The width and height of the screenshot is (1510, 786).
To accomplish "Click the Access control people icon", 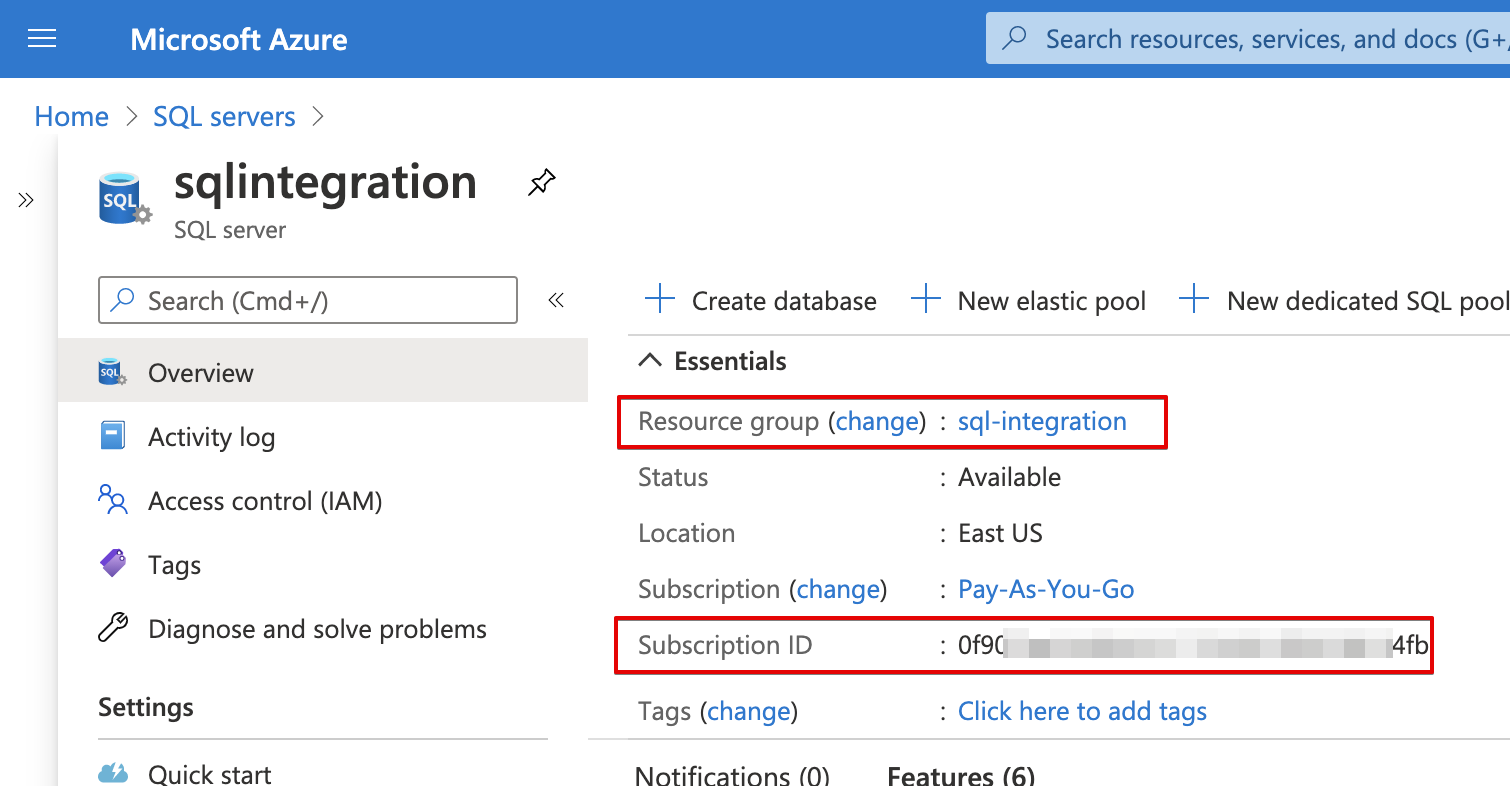I will (113, 500).
